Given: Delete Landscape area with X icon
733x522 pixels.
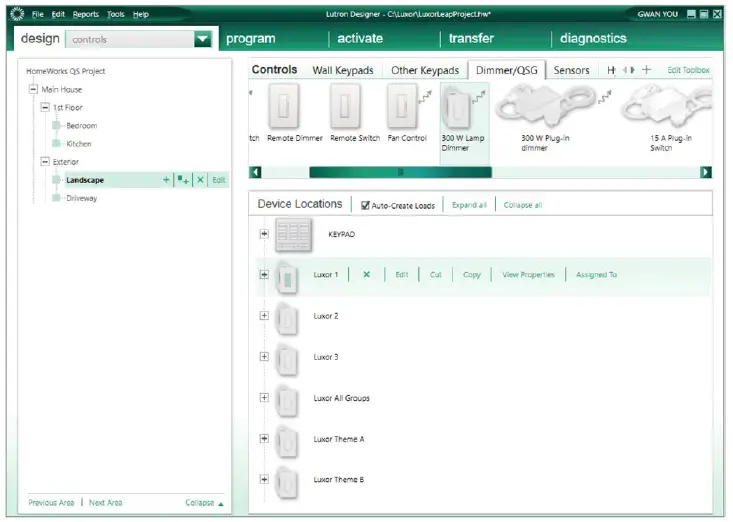Looking at the screenshot, I should [x=200, y=180].
